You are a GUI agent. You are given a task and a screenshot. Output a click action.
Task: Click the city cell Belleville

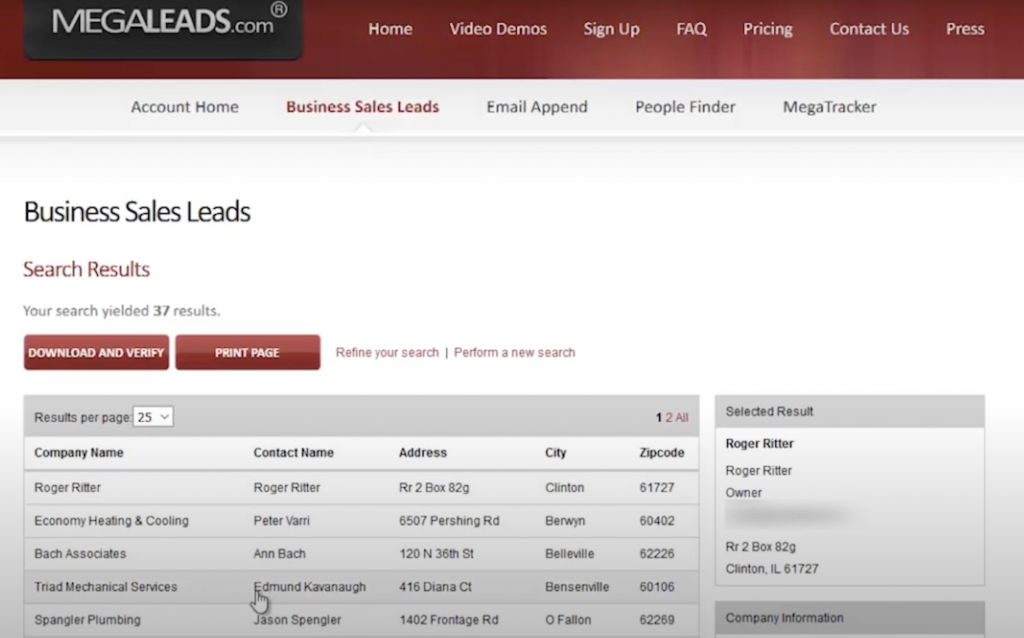(x=569, y=554)
